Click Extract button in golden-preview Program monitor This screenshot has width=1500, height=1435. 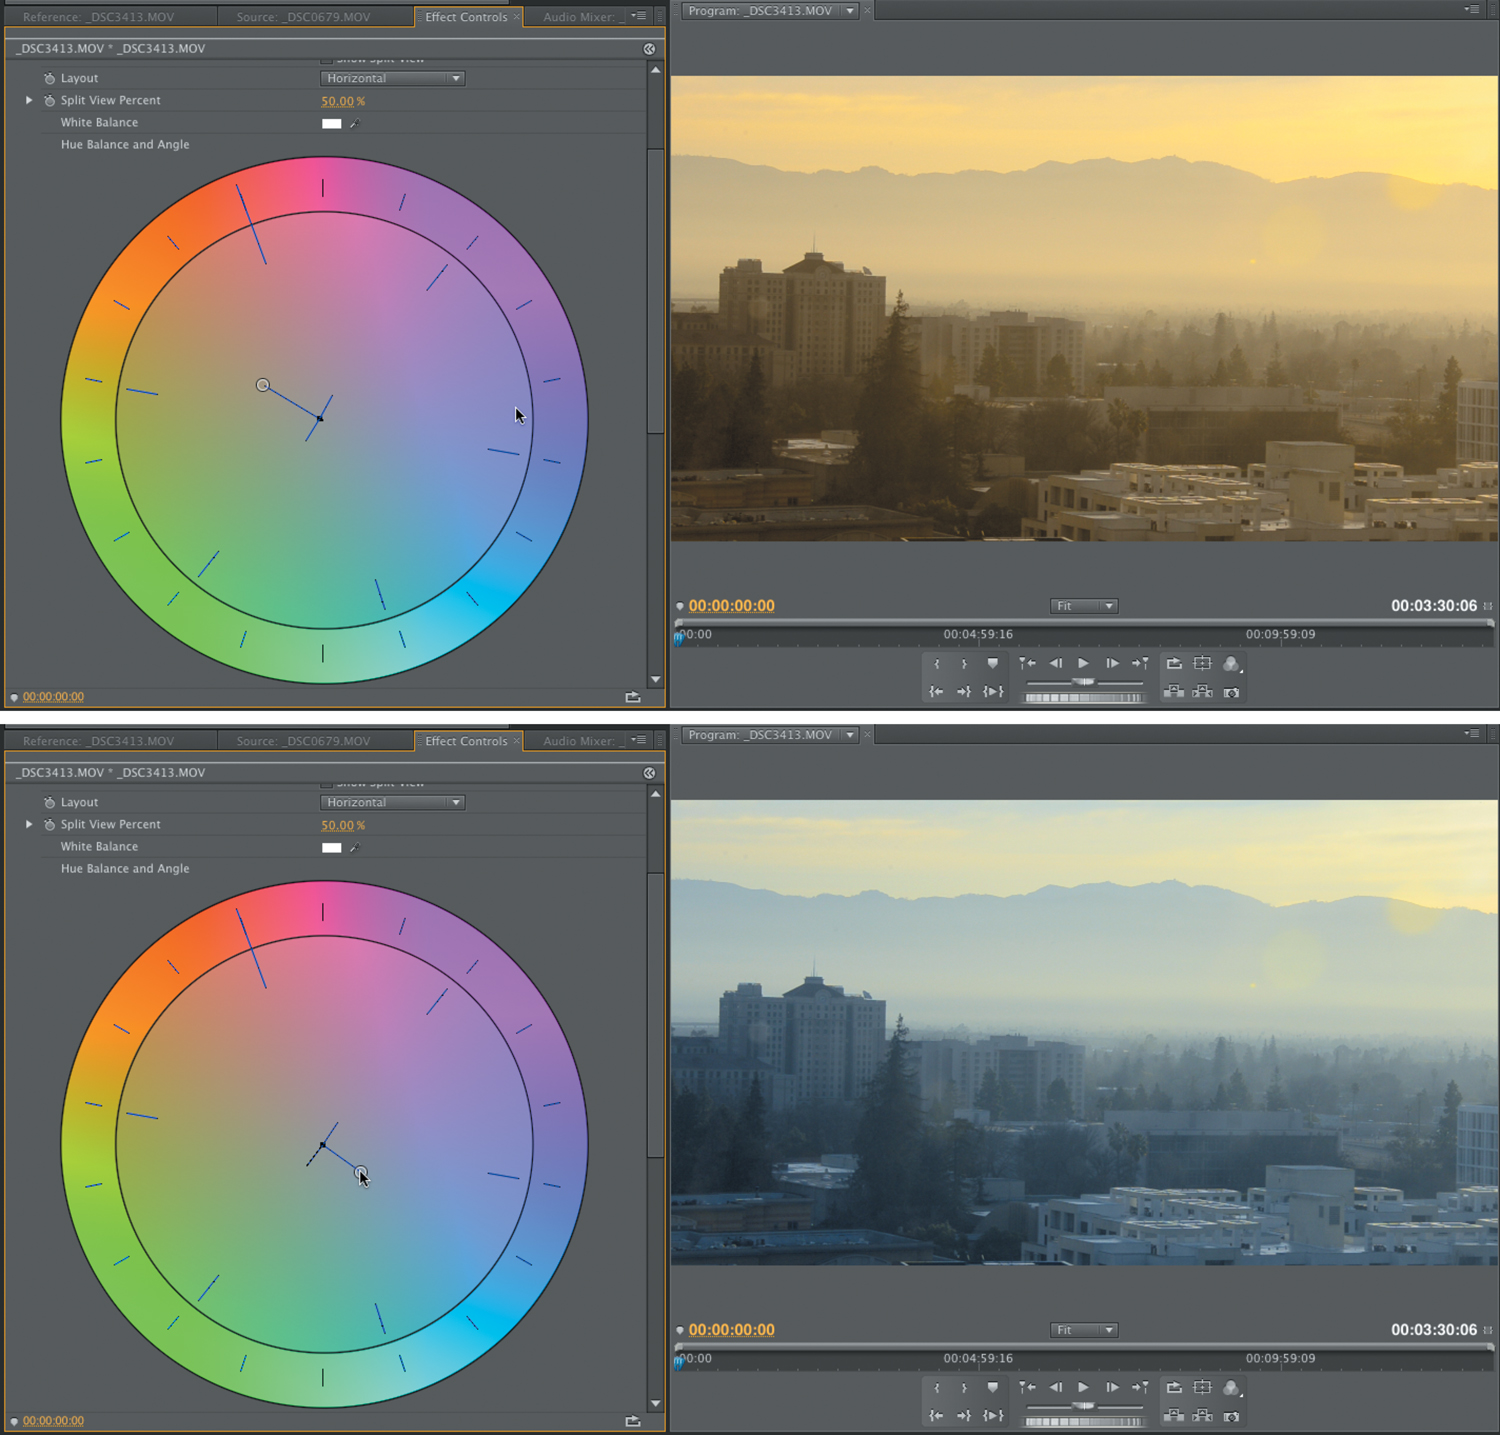pyautogui.click(x=1203, y=692)
